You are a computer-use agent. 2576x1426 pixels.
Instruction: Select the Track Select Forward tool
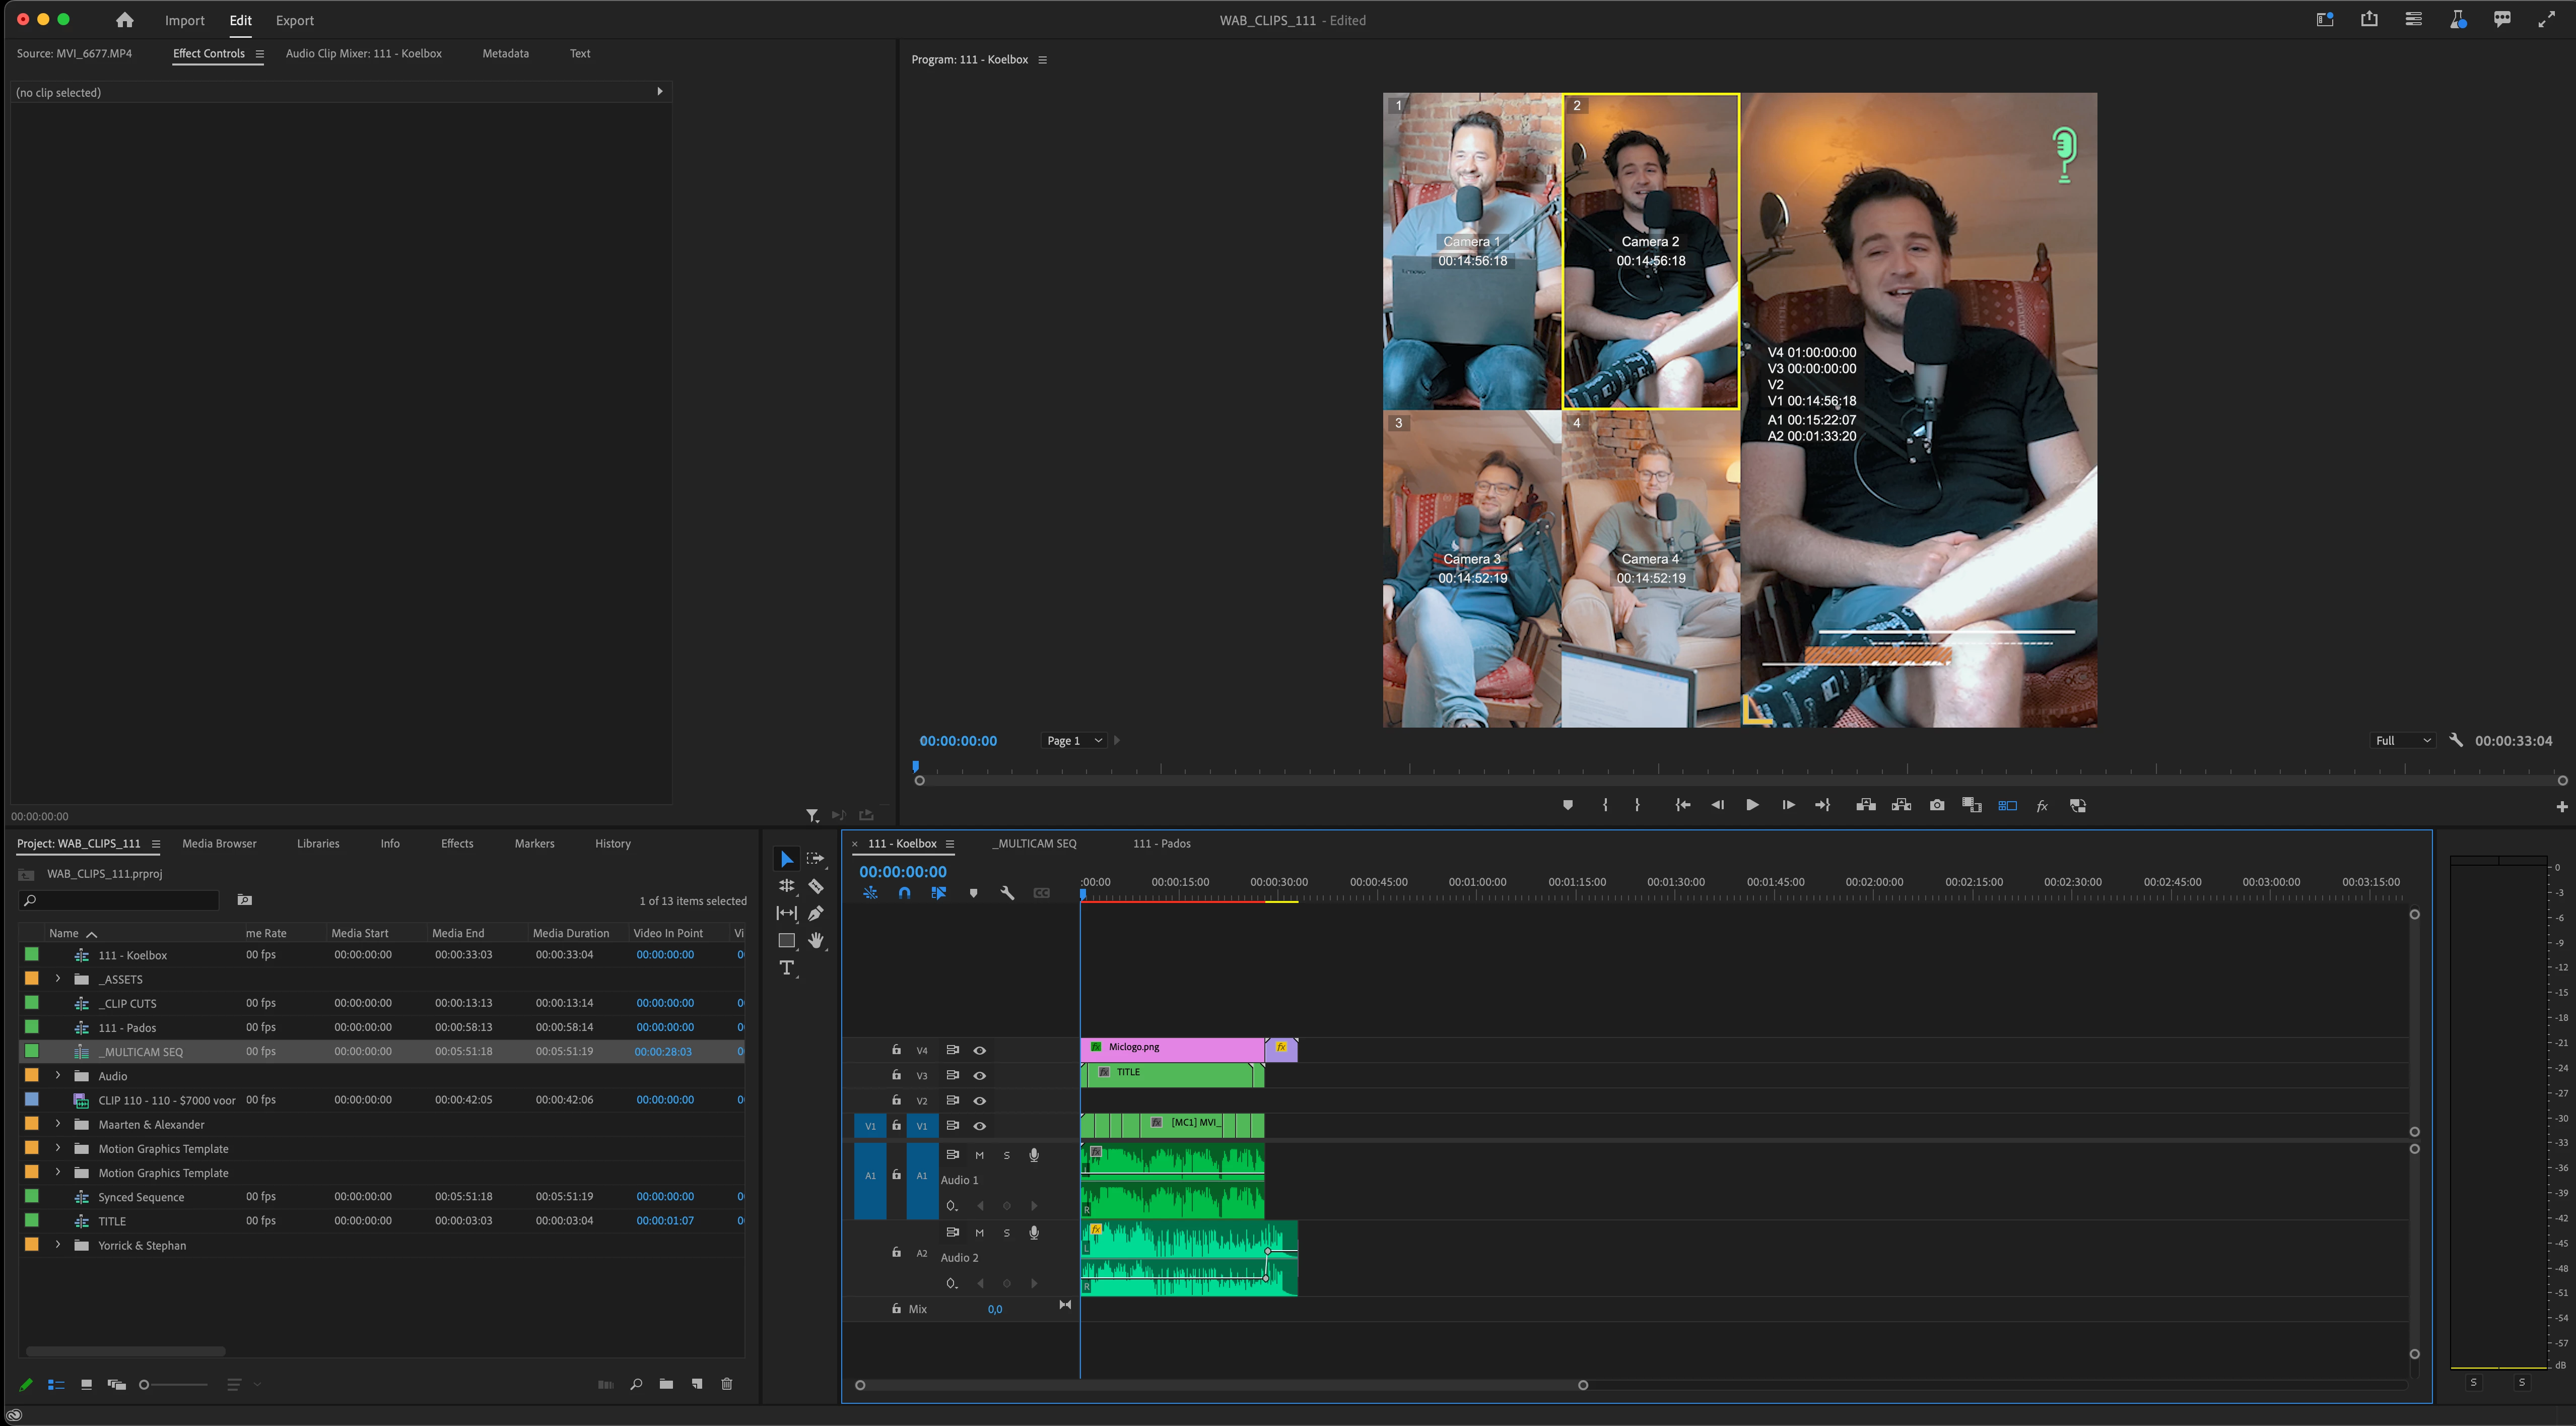point(816,859)
